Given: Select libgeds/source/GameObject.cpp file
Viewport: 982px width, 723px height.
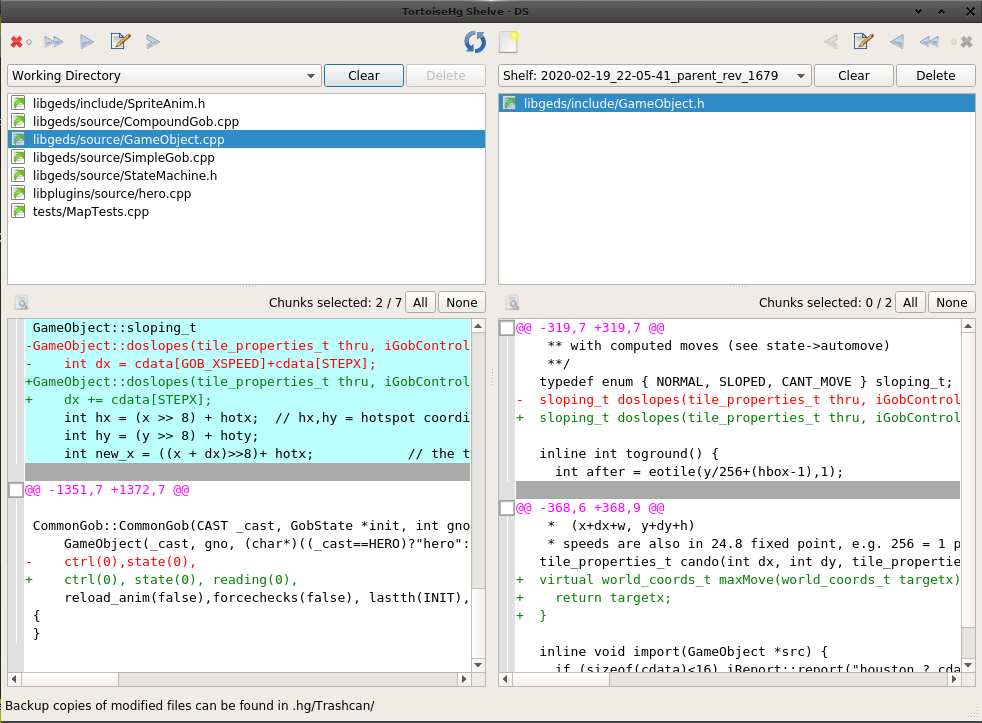Looking at the screenshot, I should (246, 140).
